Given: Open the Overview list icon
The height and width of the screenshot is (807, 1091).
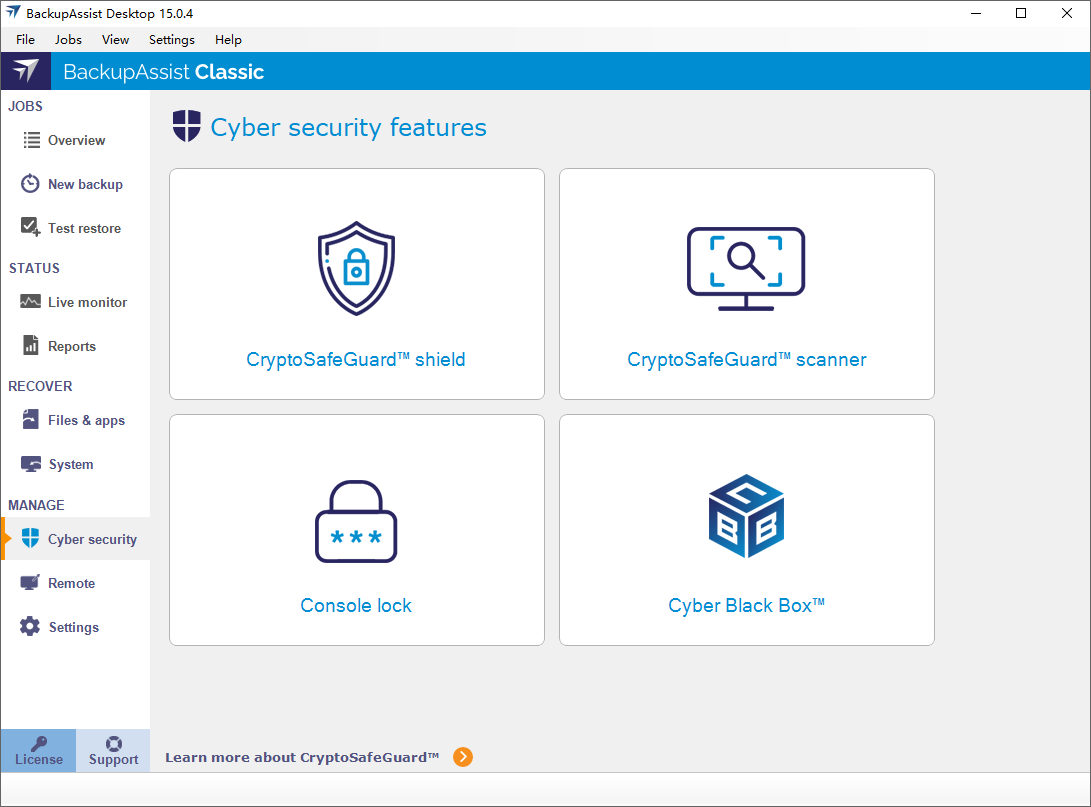Looking at the screenshot, I should [x=31, y=141].
